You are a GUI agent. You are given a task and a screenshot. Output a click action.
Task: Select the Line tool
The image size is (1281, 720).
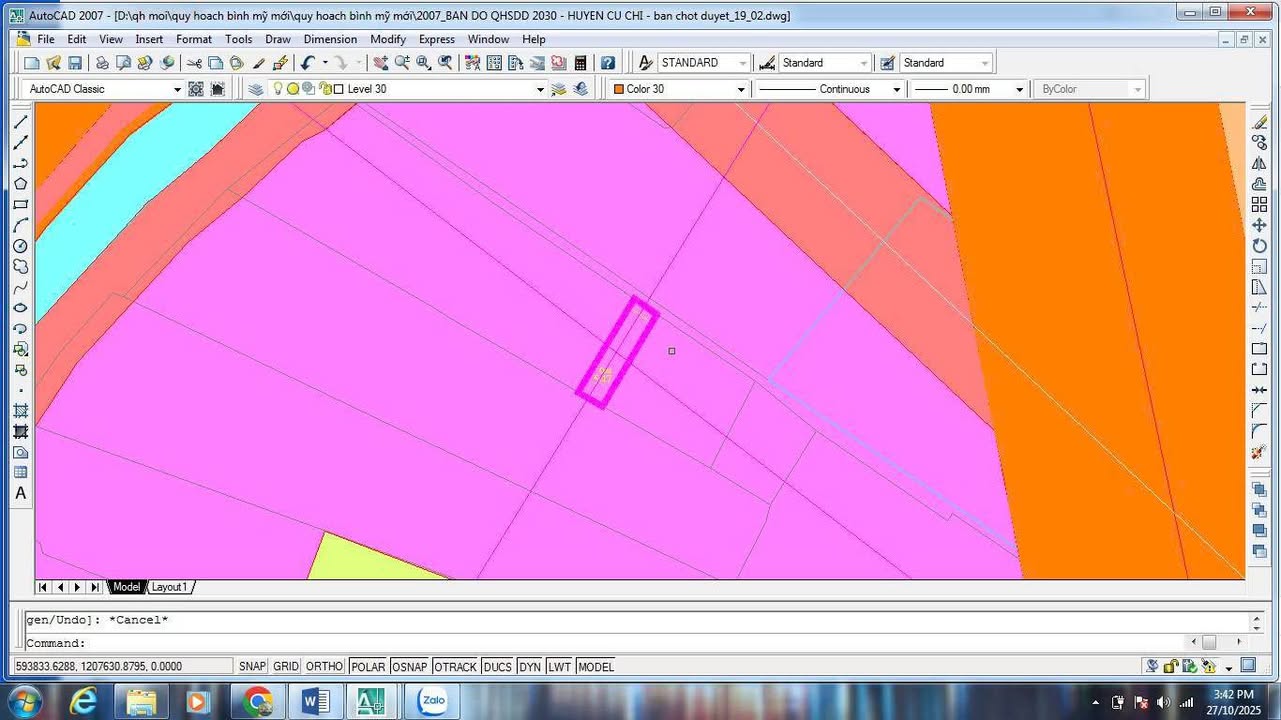coord(21,122)
